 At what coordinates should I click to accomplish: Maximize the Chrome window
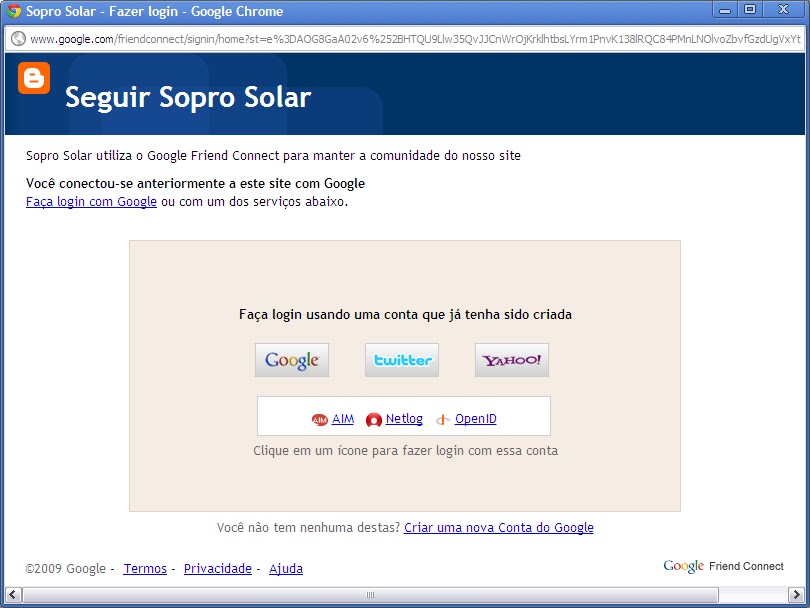[x=750, y=9]
